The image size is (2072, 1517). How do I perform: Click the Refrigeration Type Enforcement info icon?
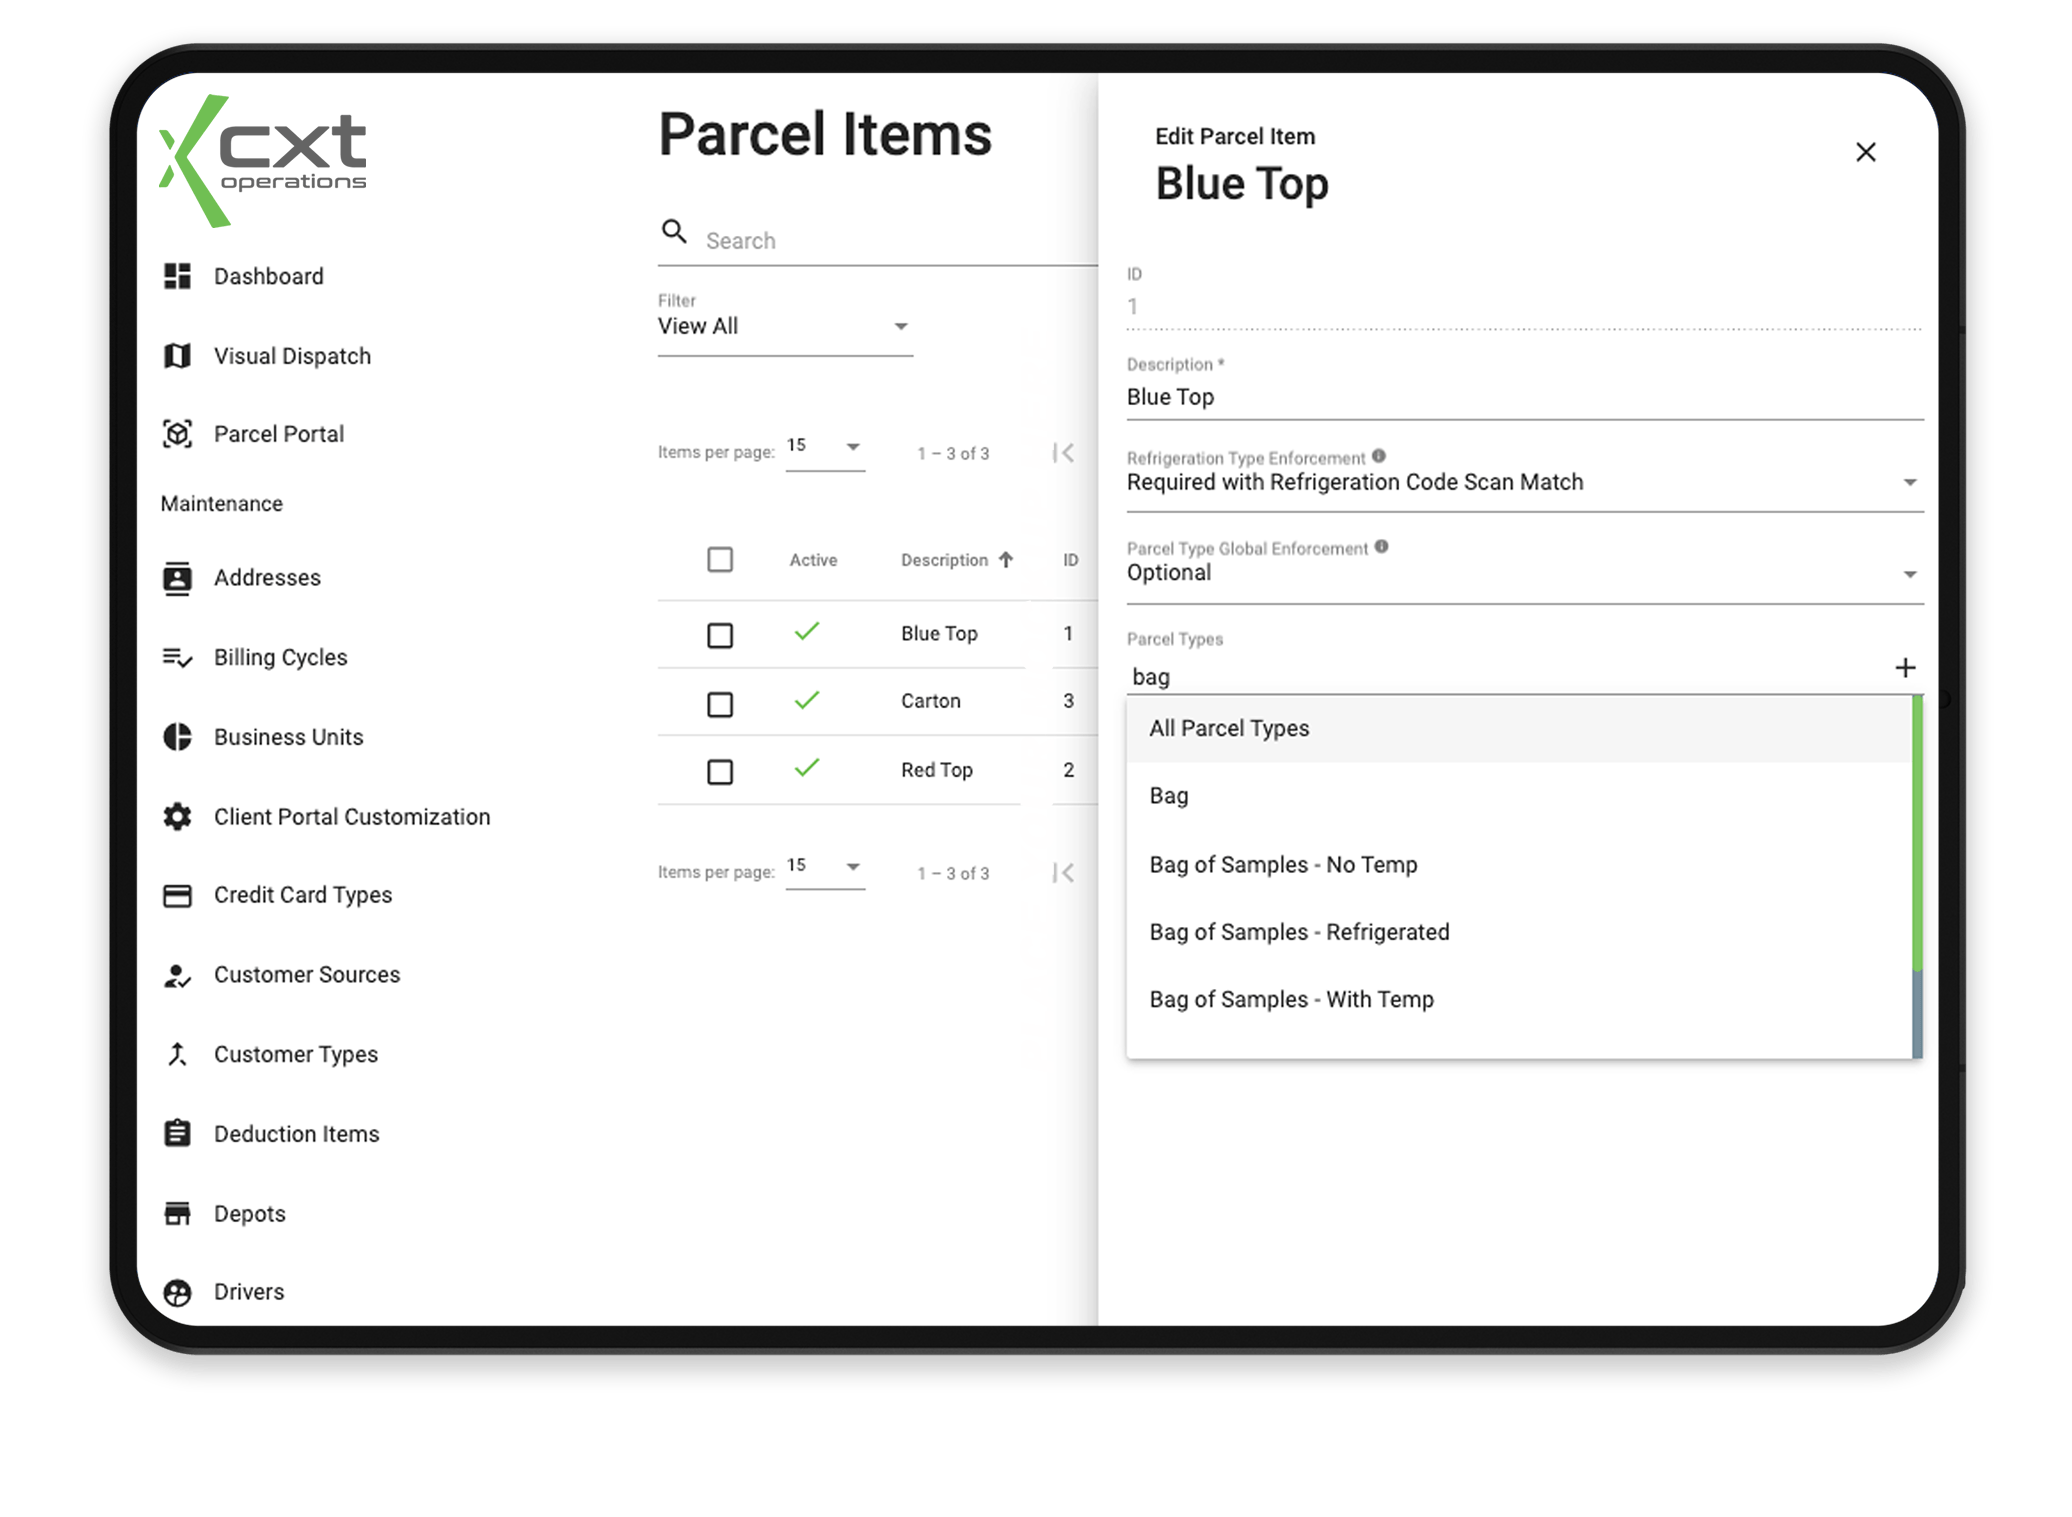coord(1379,456)
